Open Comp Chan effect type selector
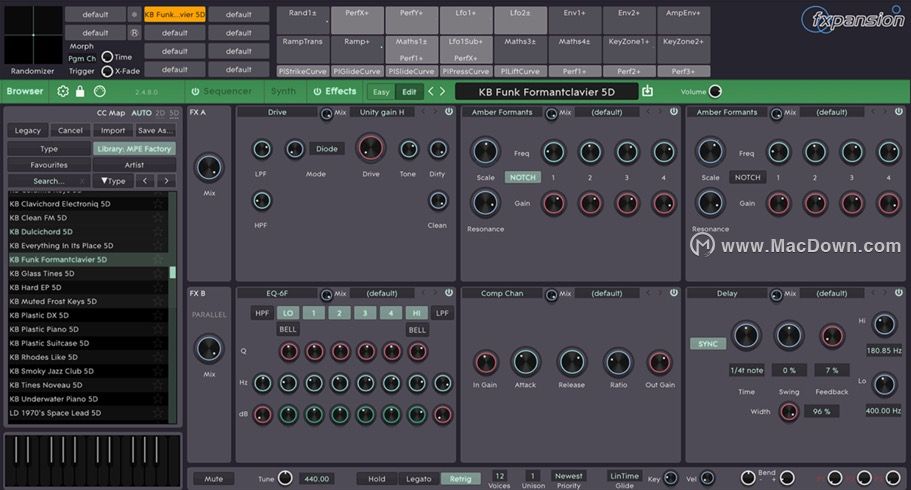The width and height of the screenshot is (911, 490). pyautogui.click(x=502, y=293)
